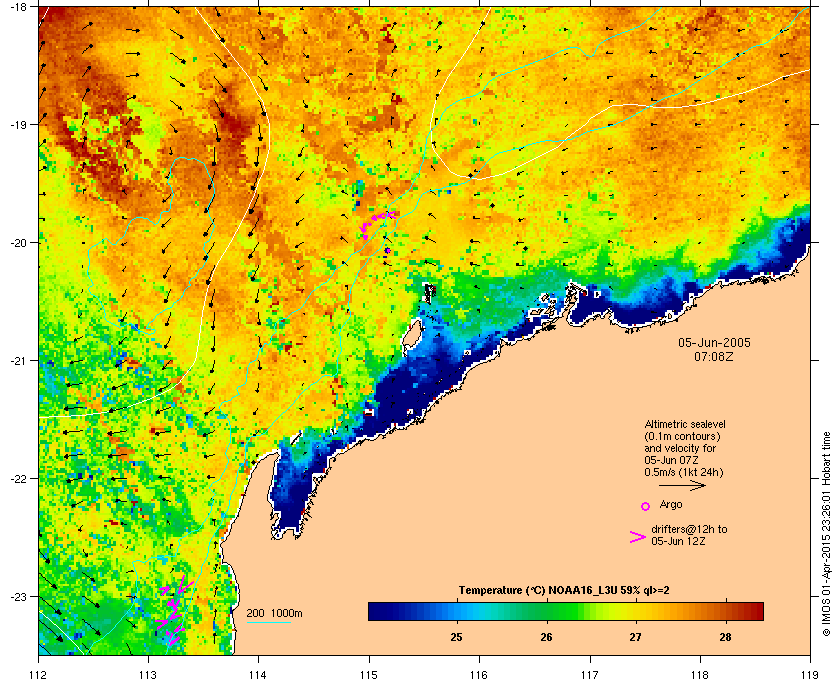
Task: Click the velocity scale arrow in legend
Action: (x=682, y=485)
